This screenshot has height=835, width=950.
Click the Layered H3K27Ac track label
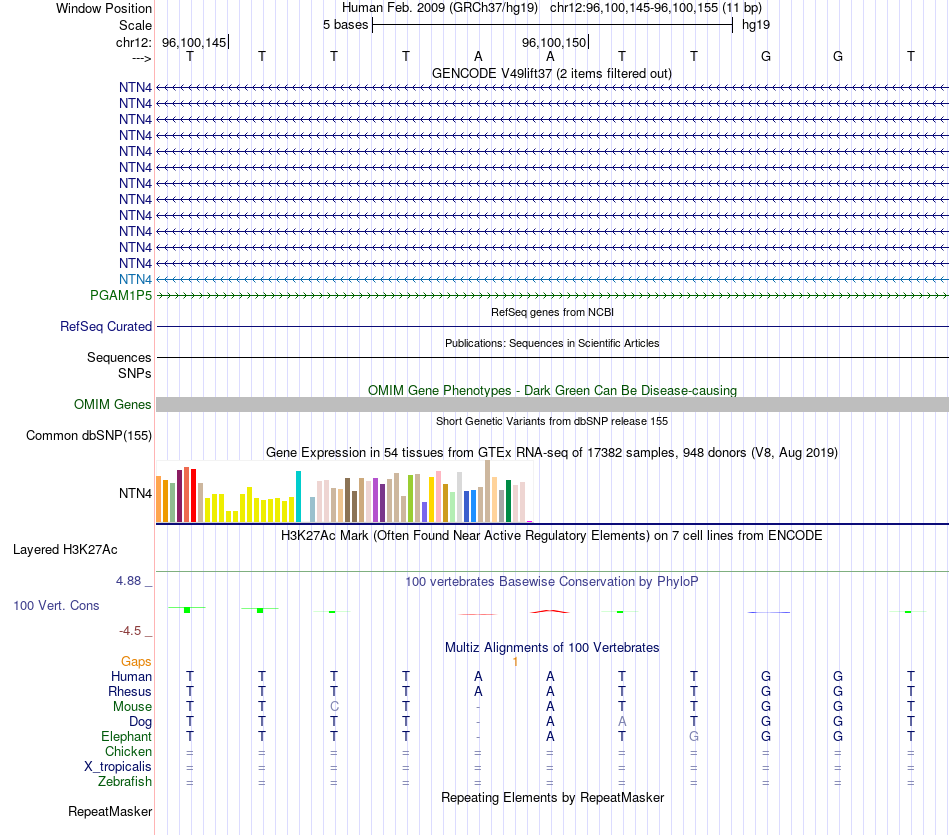coord(65,550)
